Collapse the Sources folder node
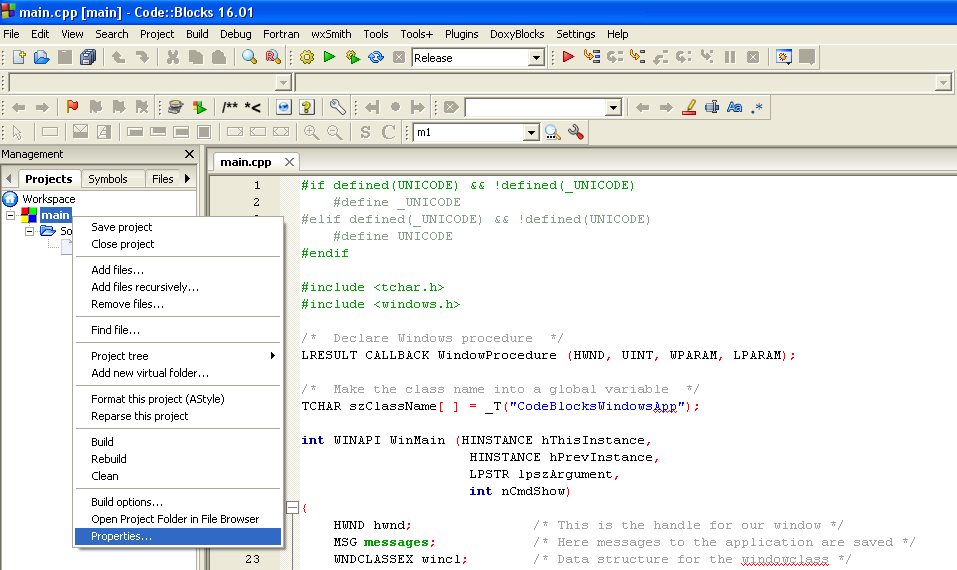Screen dimensions: 957x570 (29, 231)
